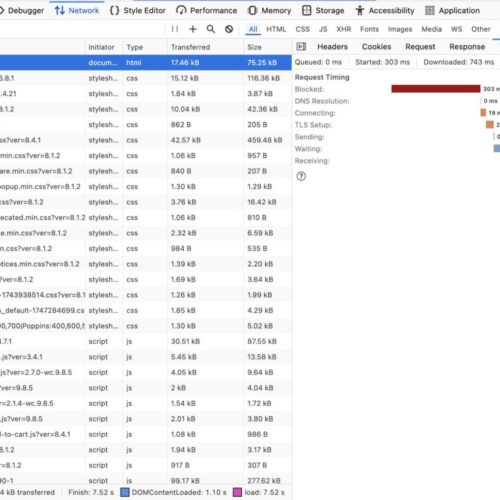
Task: Select the css request sized 116.36 kB
Action: 146,78
